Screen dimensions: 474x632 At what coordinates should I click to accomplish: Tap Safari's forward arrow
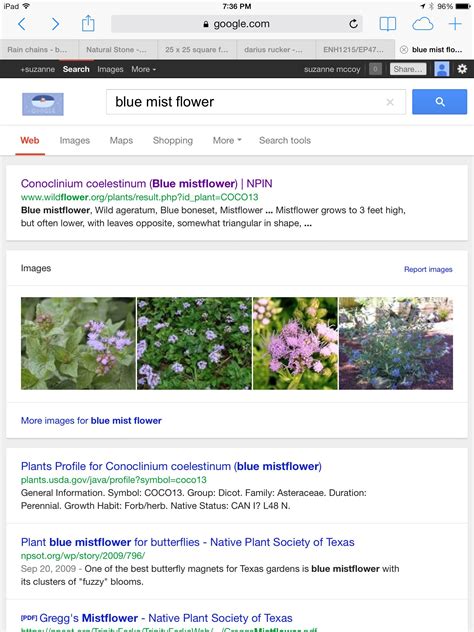pyautogui.click(x=55, y=24)
